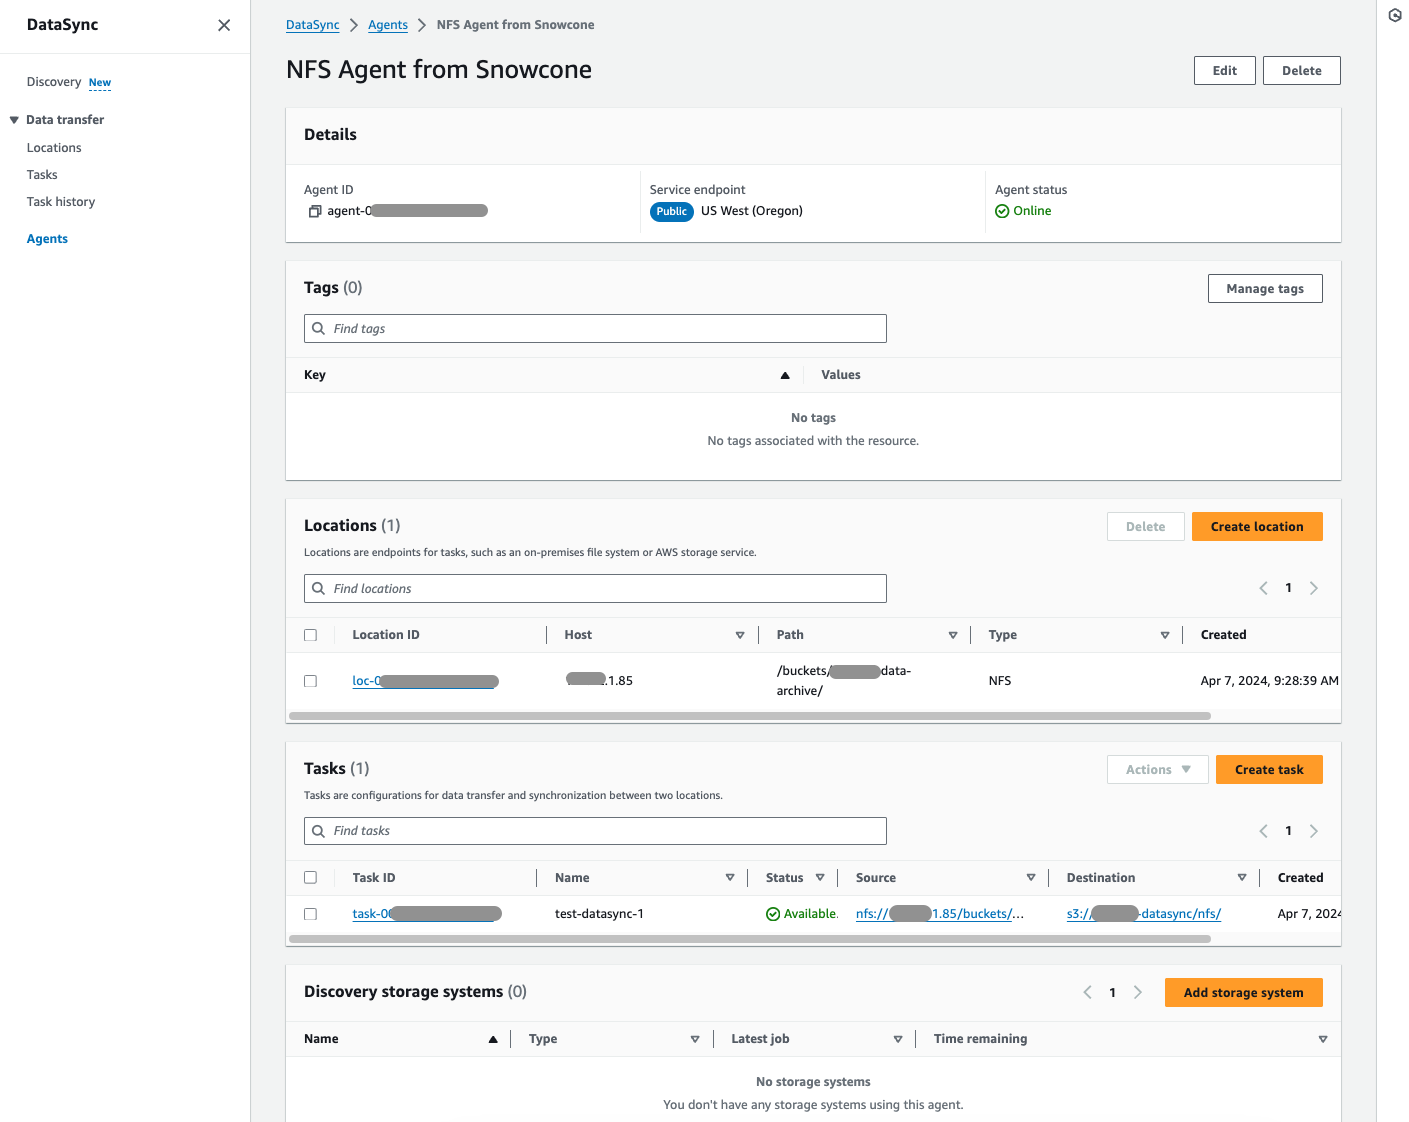Focus the Find locations search field
Image resolution: width=1409 pixels, height=1122 pixels.
595,589
